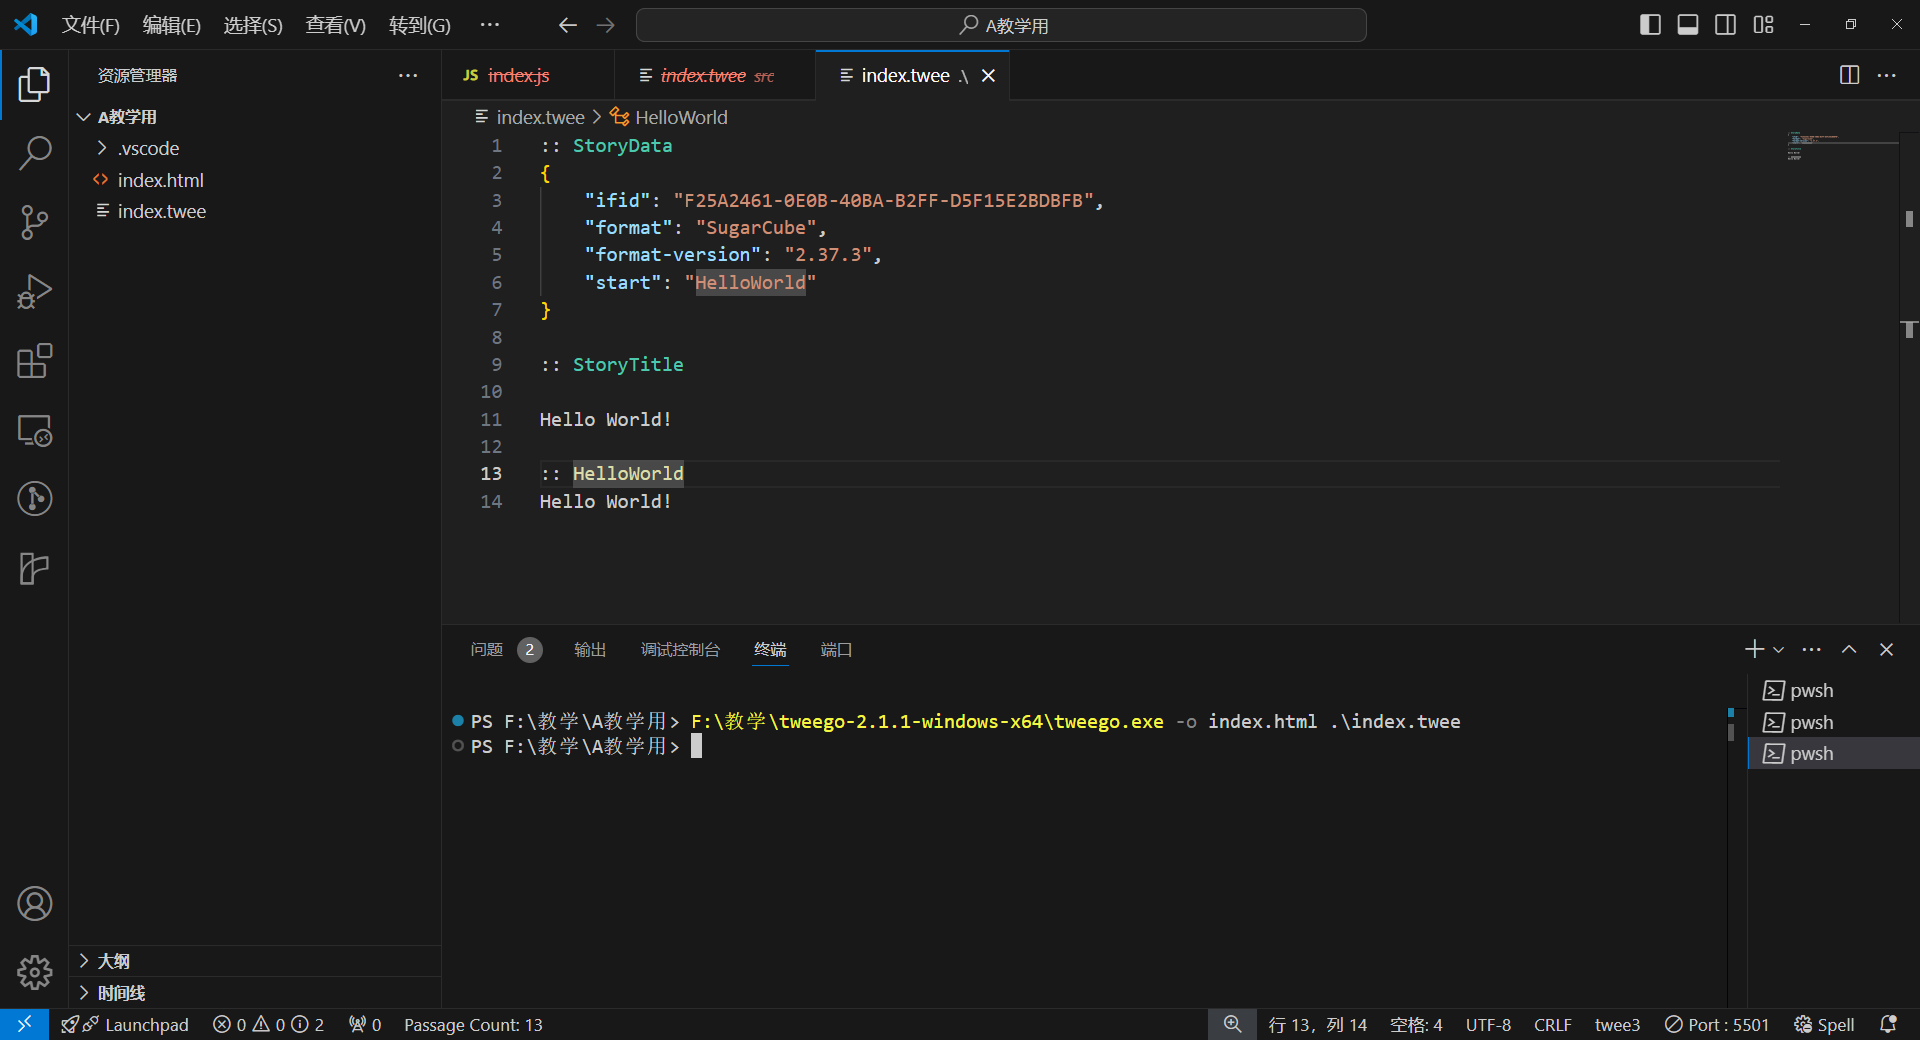Open the 查看(V) menu

tap(336, 25)
